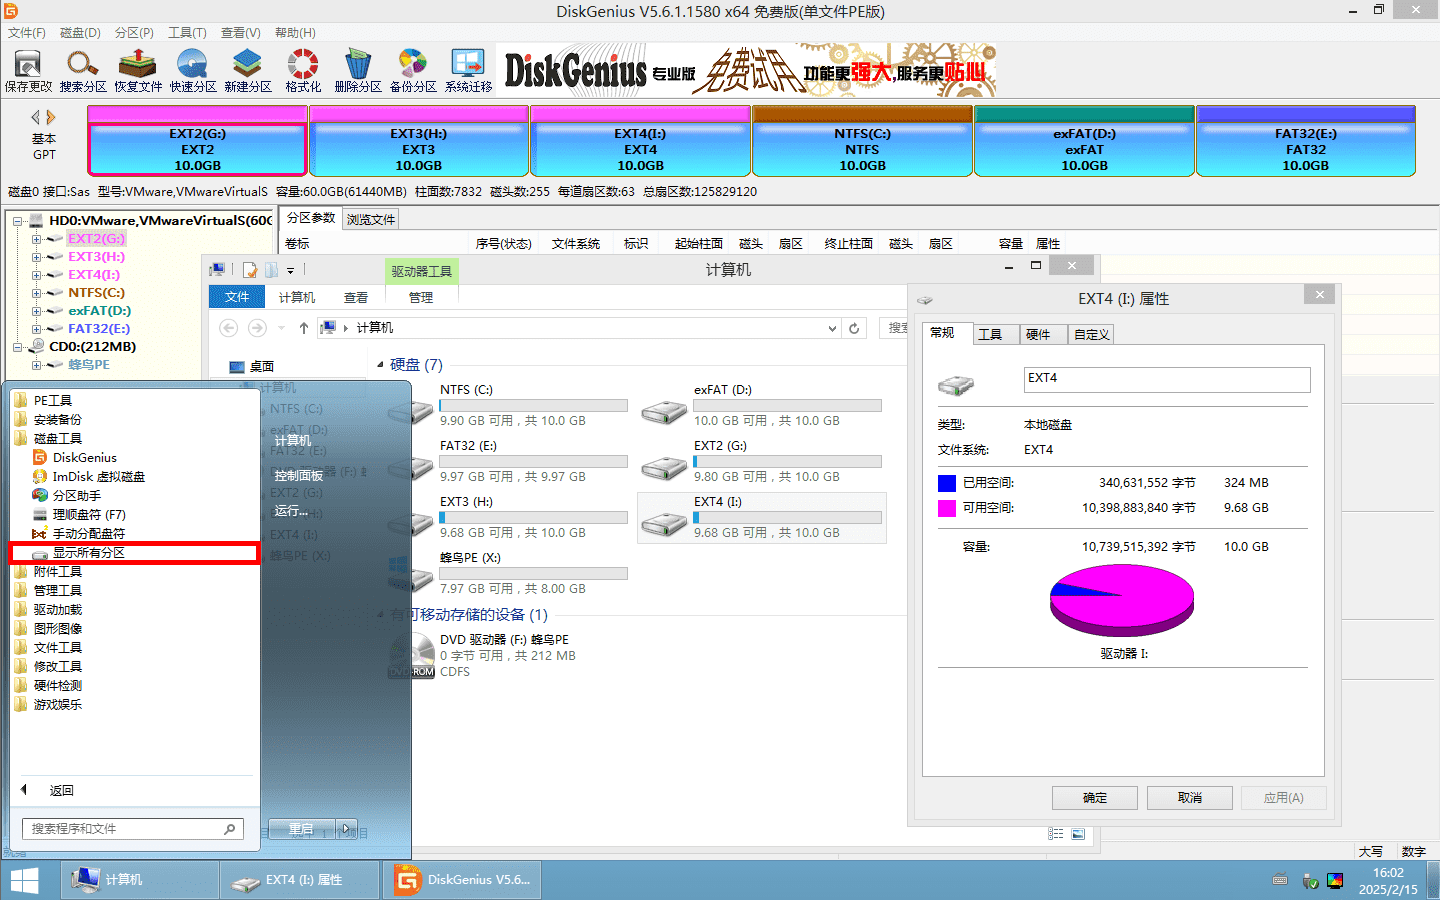Open the 驱动器工具 管理 ribbon tab
Viewport: 1440px width, 900px height.
click(x=421, y=297)
